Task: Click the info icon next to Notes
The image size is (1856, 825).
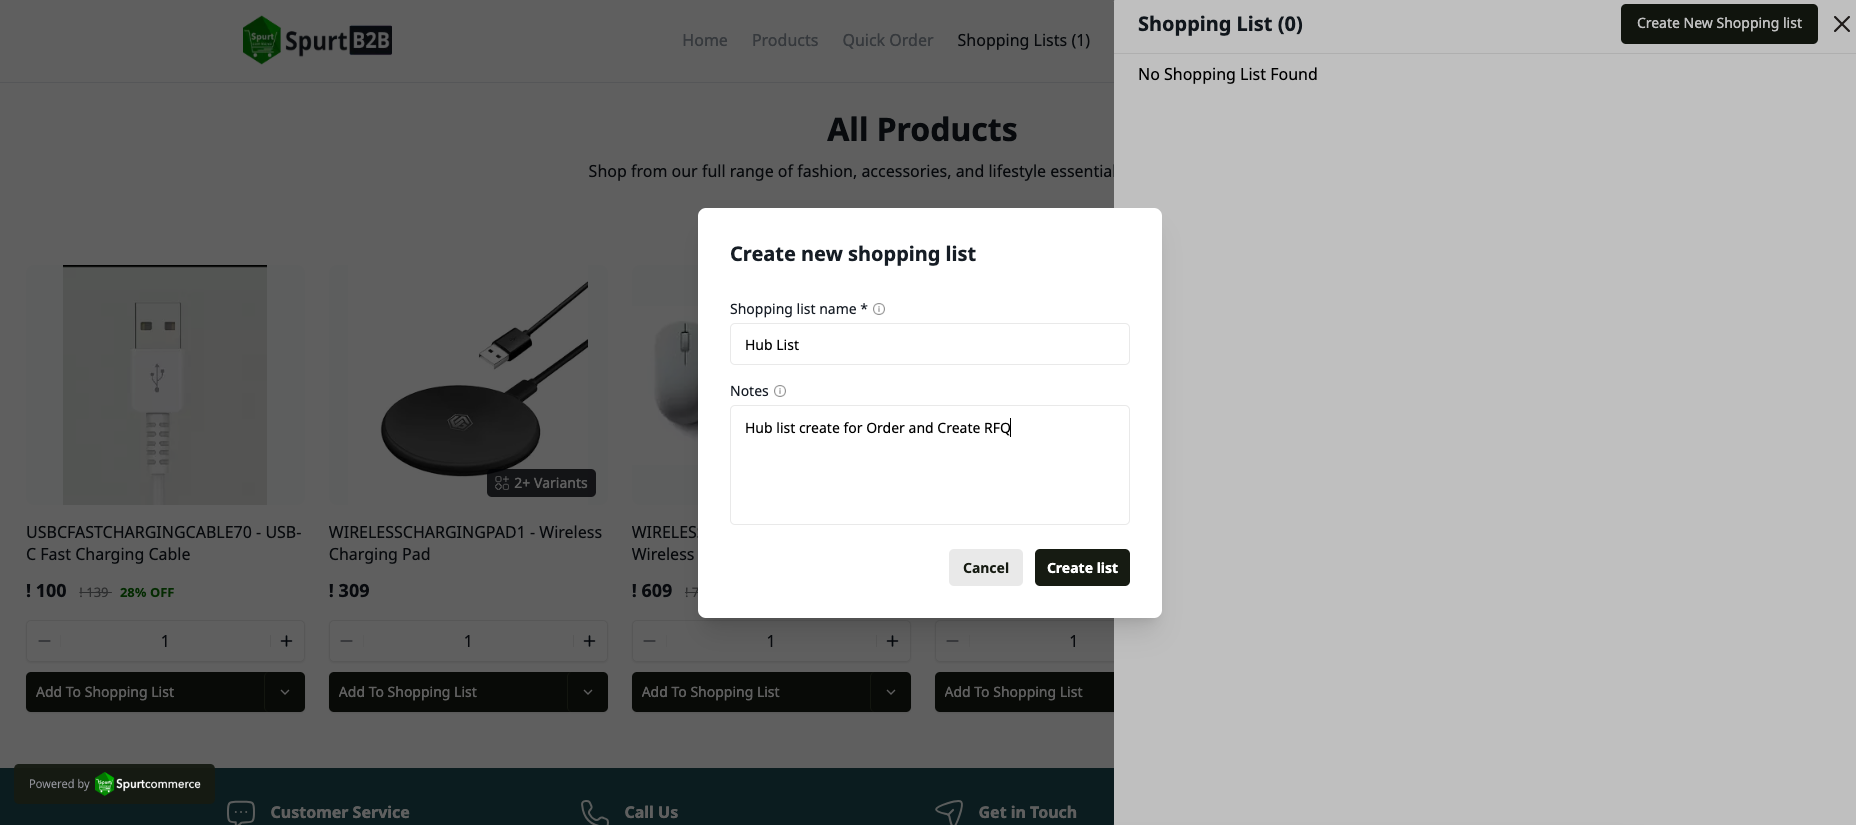Action: (779, 391)
